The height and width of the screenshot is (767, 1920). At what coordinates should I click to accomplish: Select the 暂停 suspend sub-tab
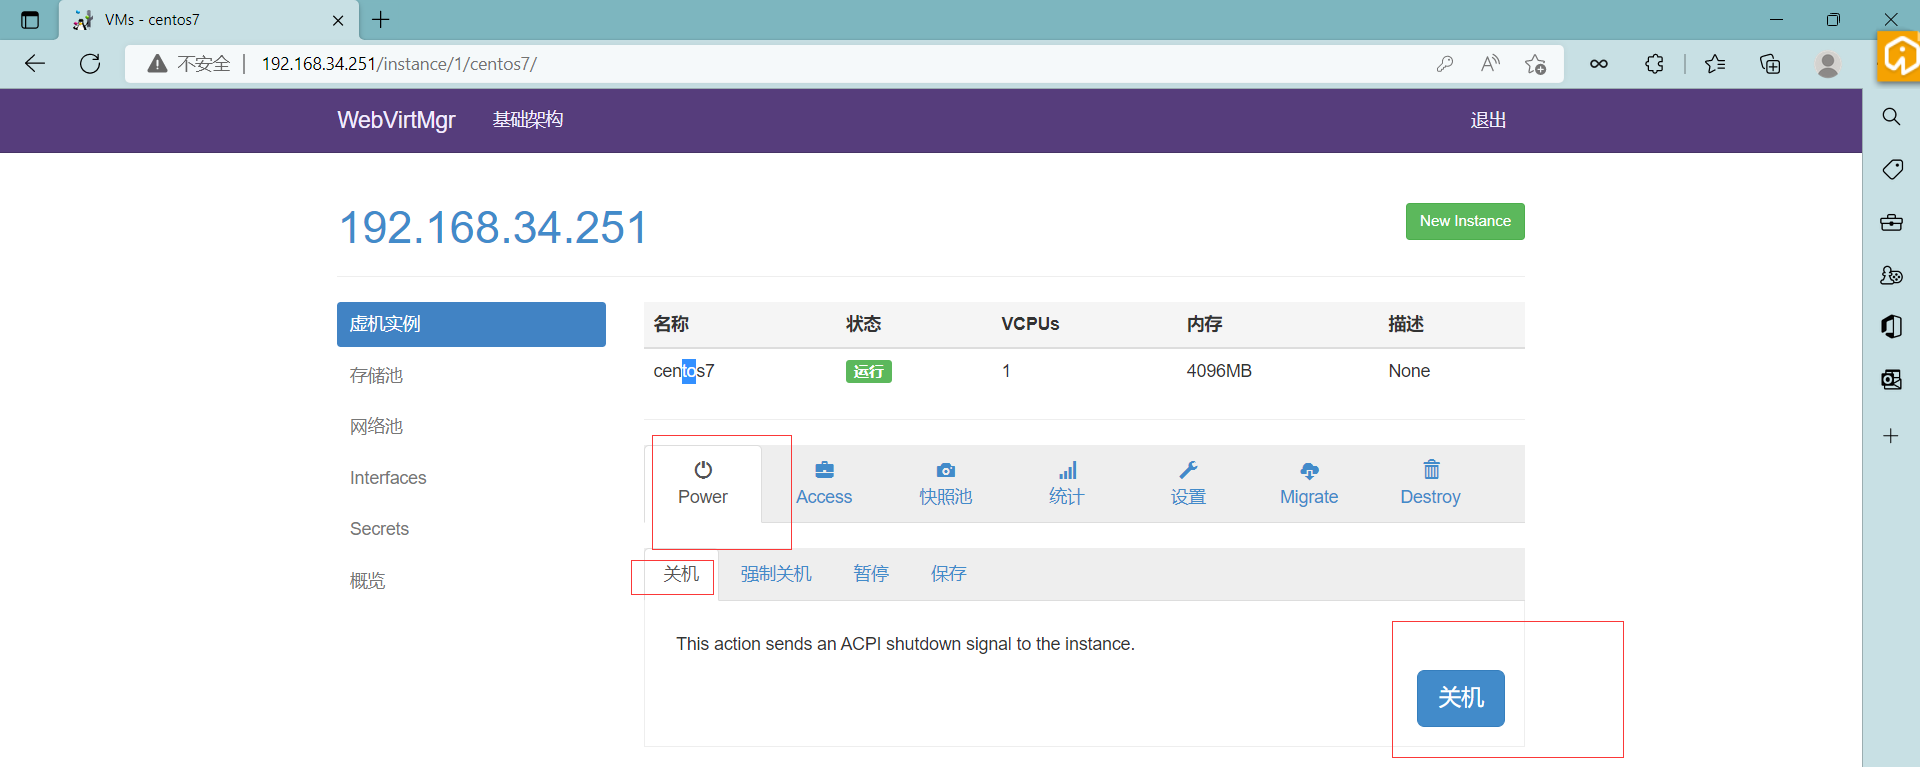[871, 574]
